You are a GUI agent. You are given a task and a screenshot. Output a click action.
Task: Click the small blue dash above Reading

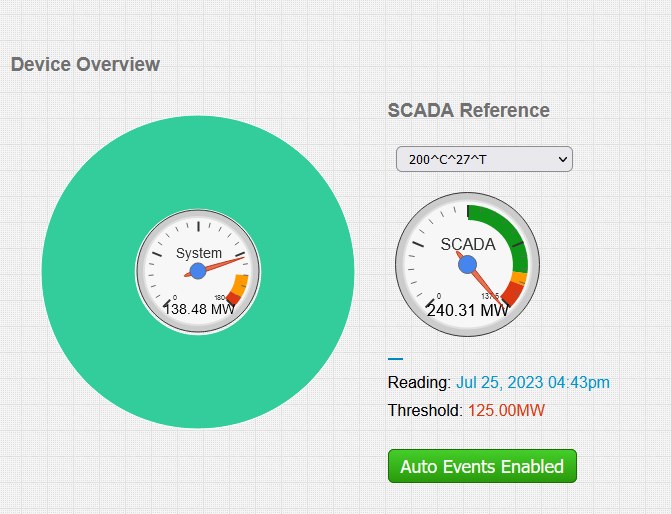click(x=395, y=359)
